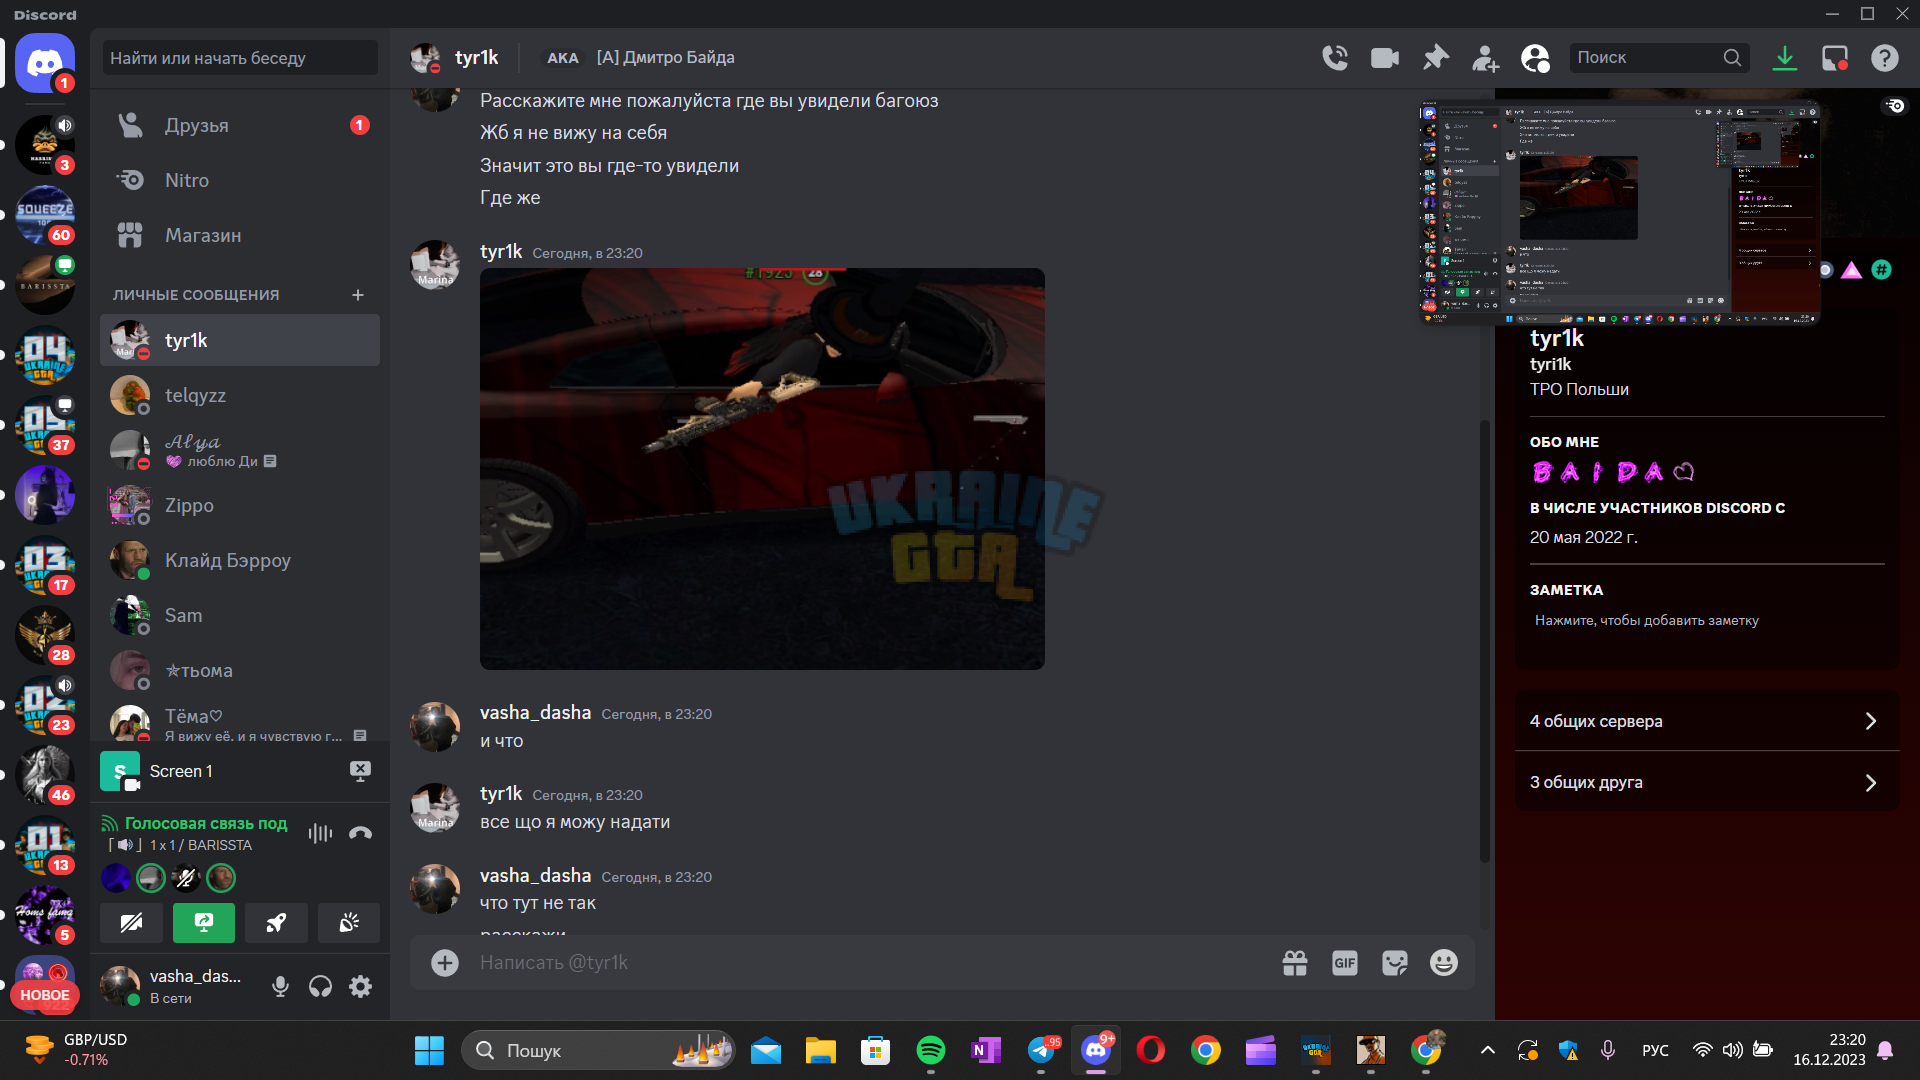Open Discord home direct messages icon
Viewport: 1920px width, 1080px height.
coord(45,63)
